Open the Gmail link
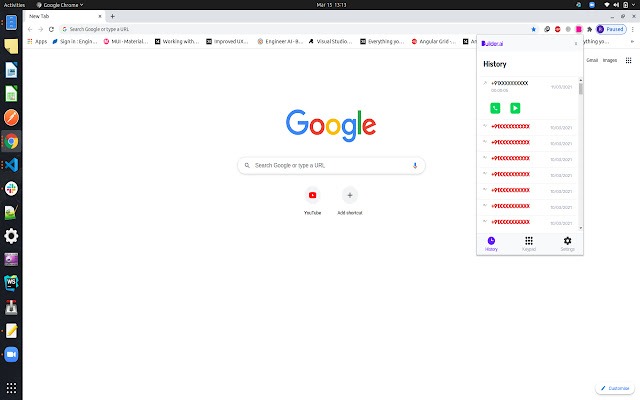The height and width of the screenshot is (400, 640). pyautogui.click(x=592, y=60)
